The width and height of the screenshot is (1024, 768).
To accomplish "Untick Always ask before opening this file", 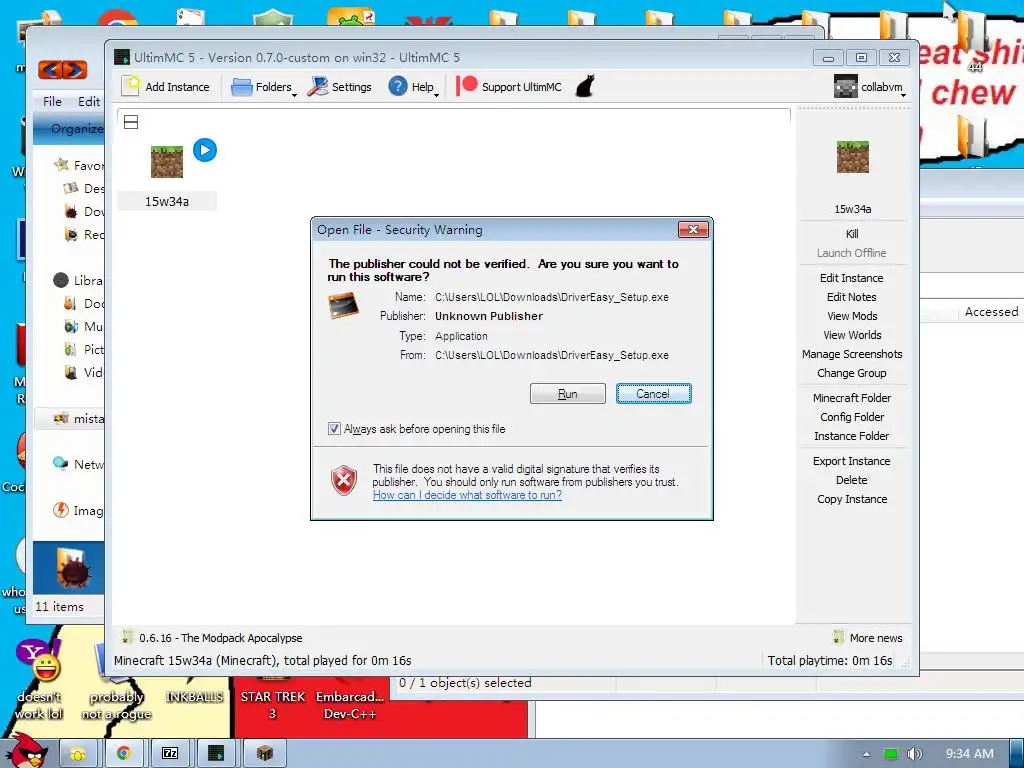I will coord(334,428).
